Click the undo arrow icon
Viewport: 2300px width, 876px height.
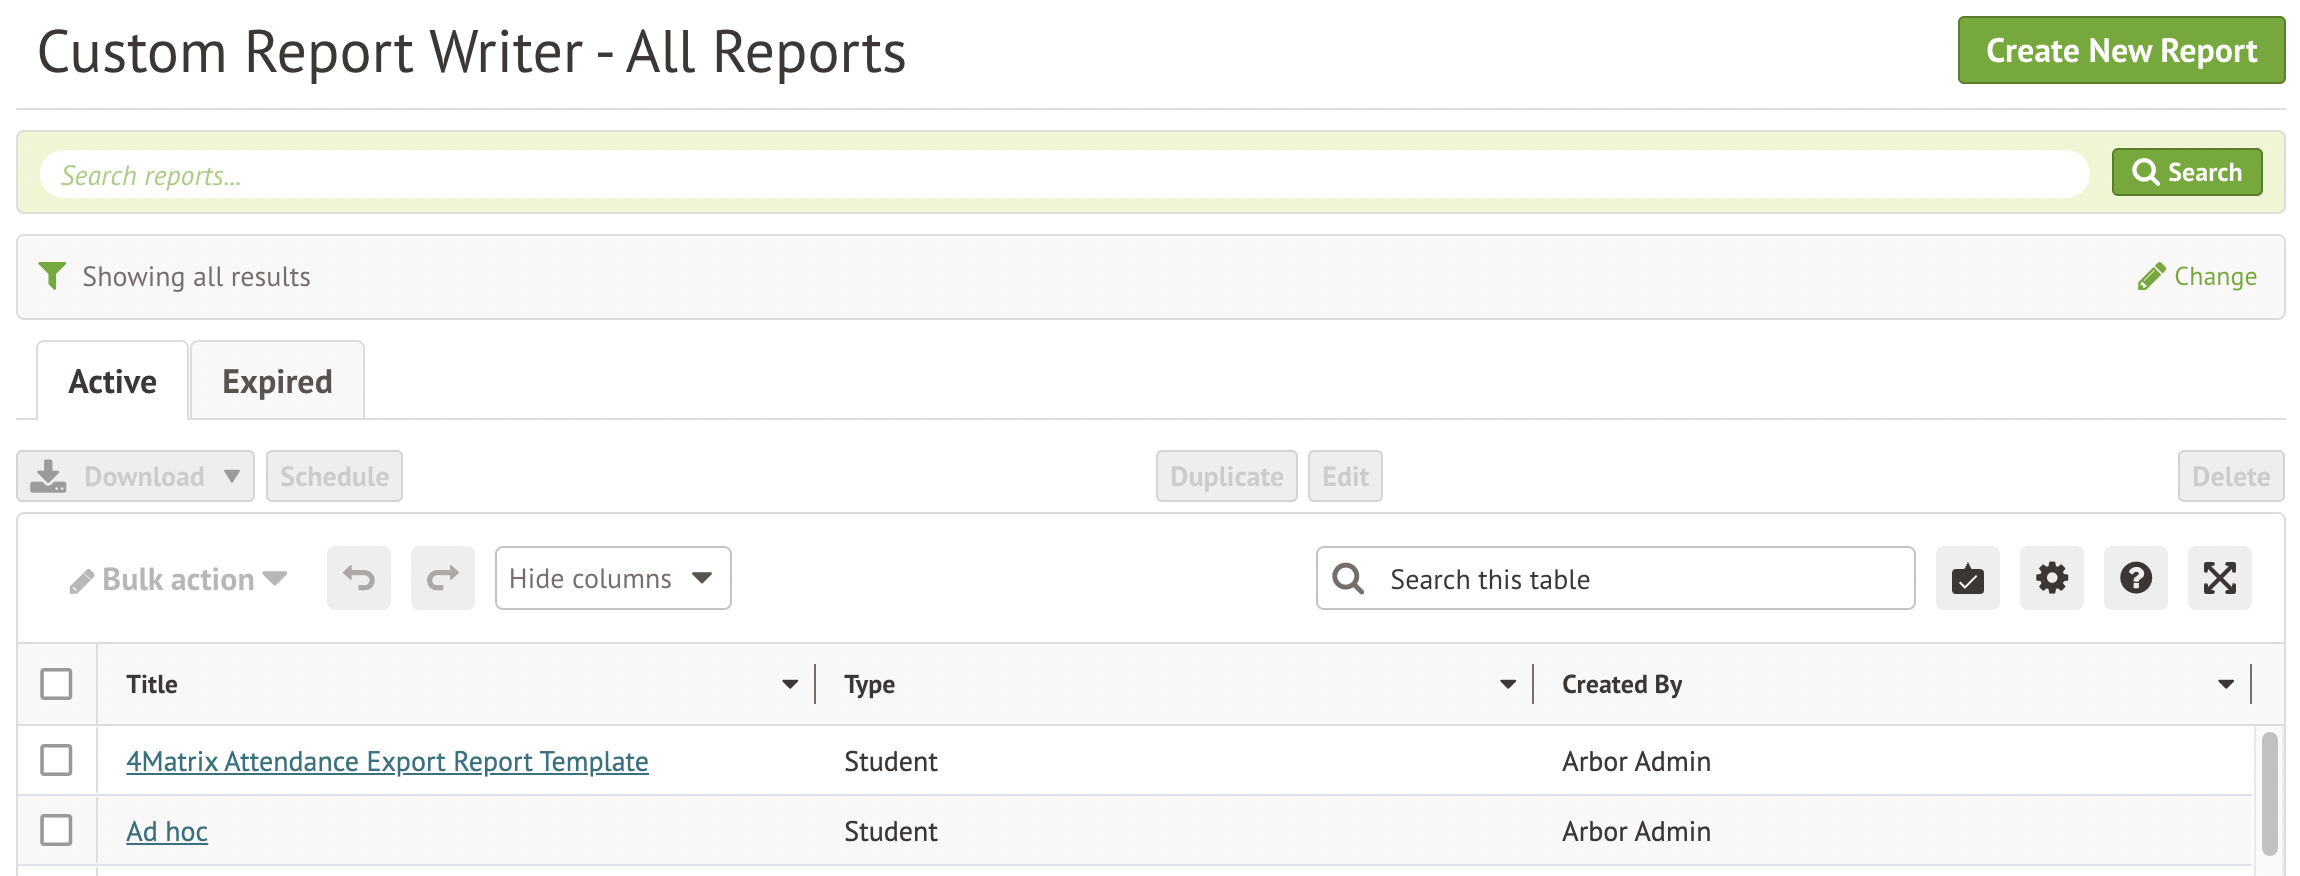pos(359,578)
